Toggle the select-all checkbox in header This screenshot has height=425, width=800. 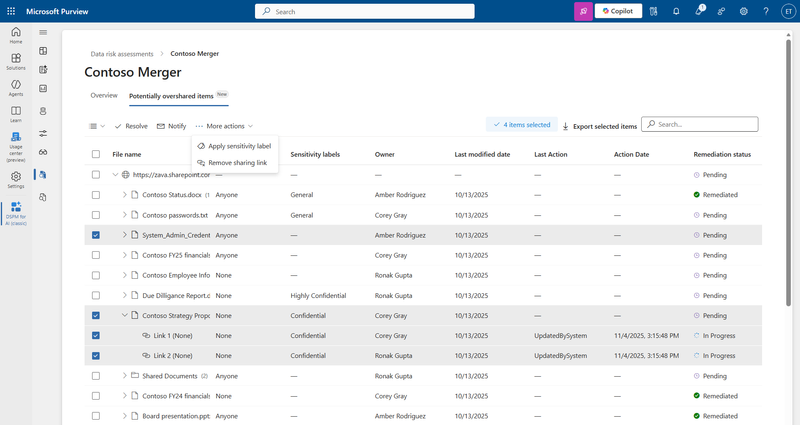pyautogui.click(x=96, y=155)
